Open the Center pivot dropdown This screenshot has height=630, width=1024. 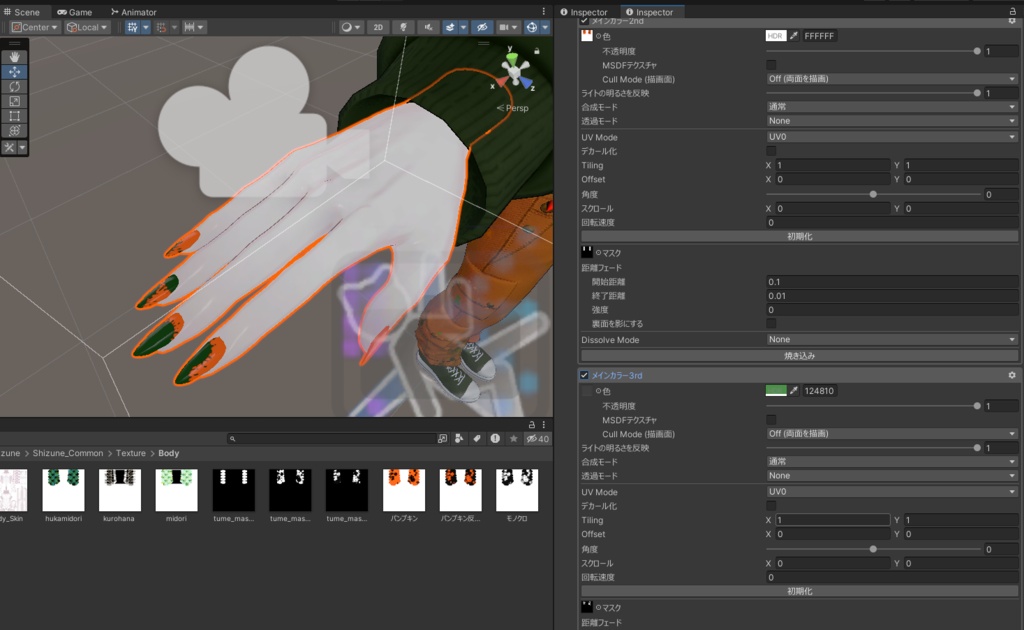[35, 27]
